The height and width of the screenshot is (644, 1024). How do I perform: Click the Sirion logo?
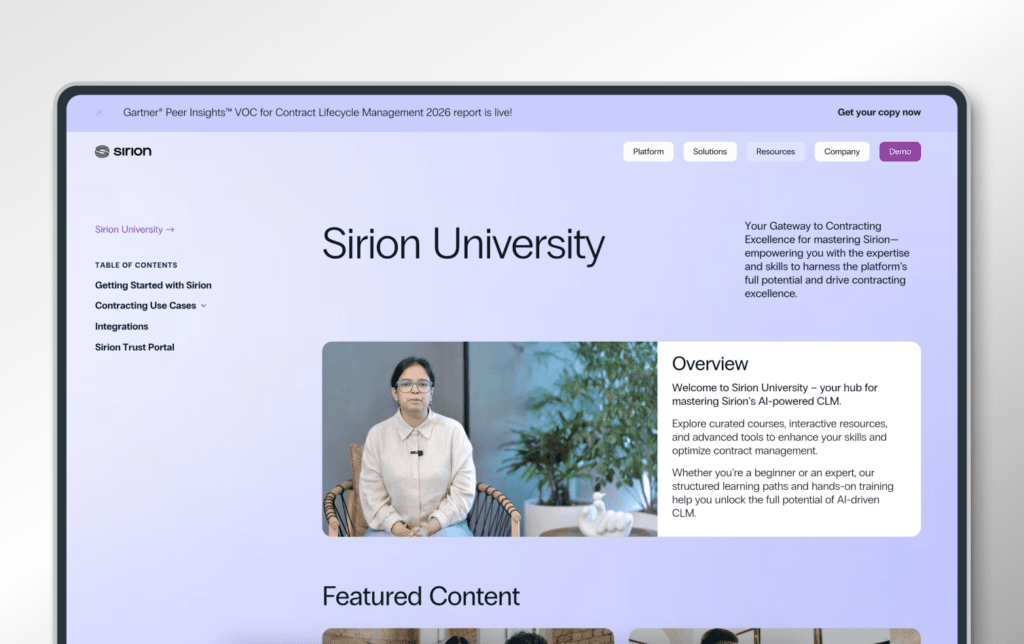click(123, 152)
